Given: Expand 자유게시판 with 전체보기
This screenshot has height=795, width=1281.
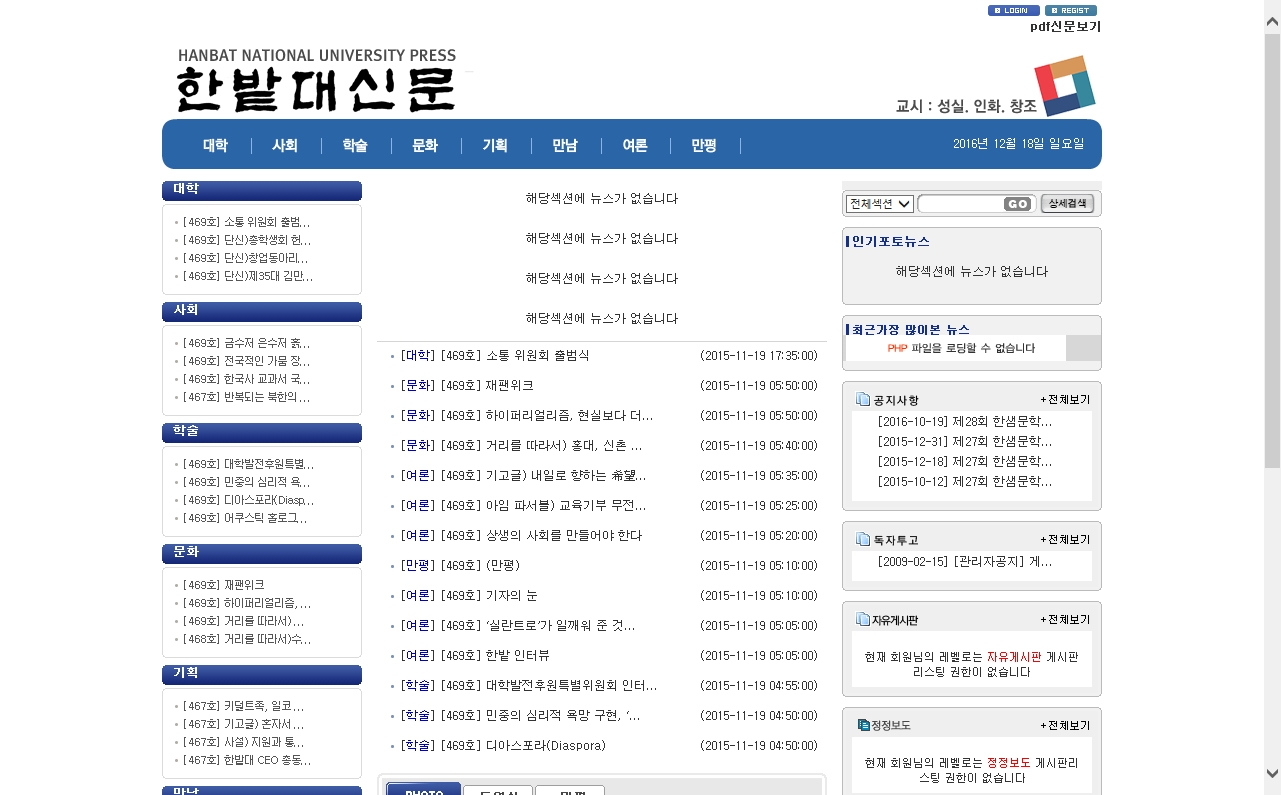Looking at the screenshot, I should [x=1065, y=619].
